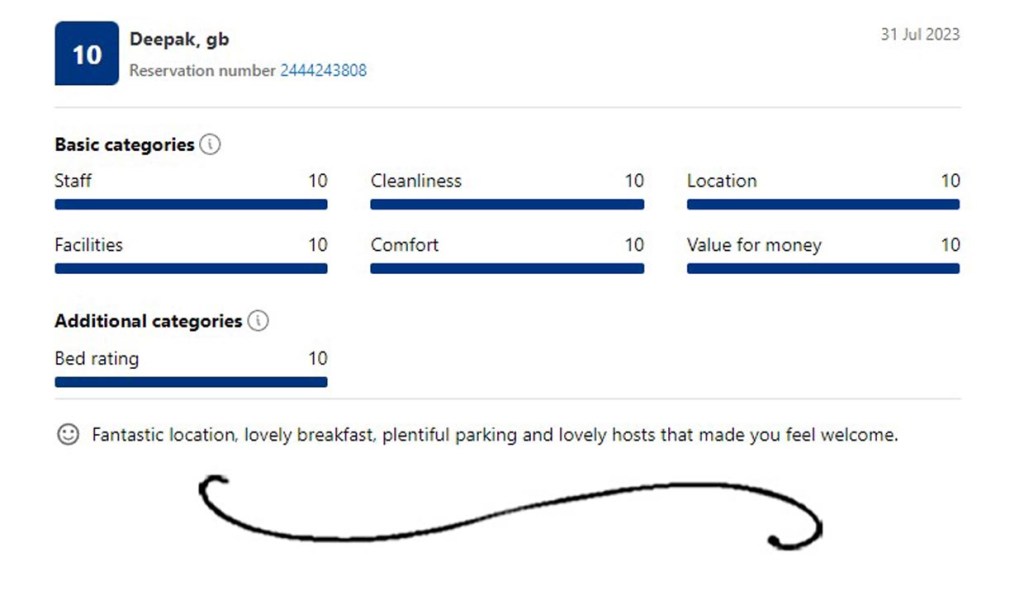The image size is (1024, 595).
Task: Click the Value for money rating bar
Action: click(x=823, y=268)
